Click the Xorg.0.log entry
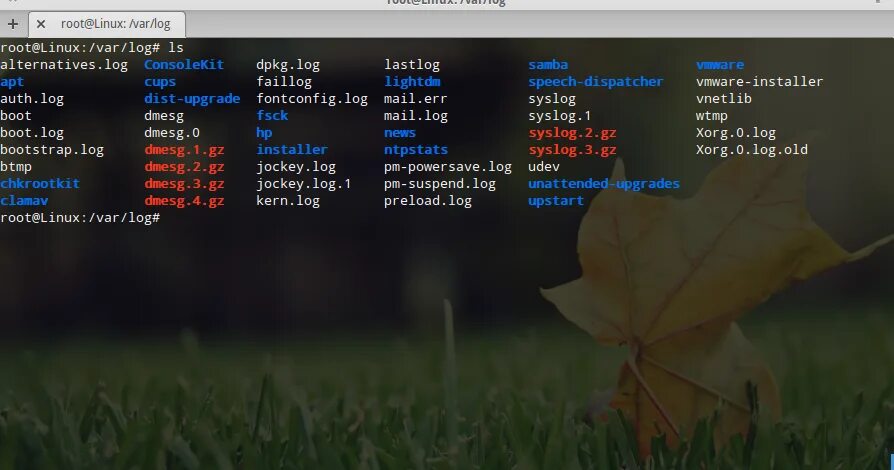The width and height of the screenshot is (894, 470). (735, 133)
